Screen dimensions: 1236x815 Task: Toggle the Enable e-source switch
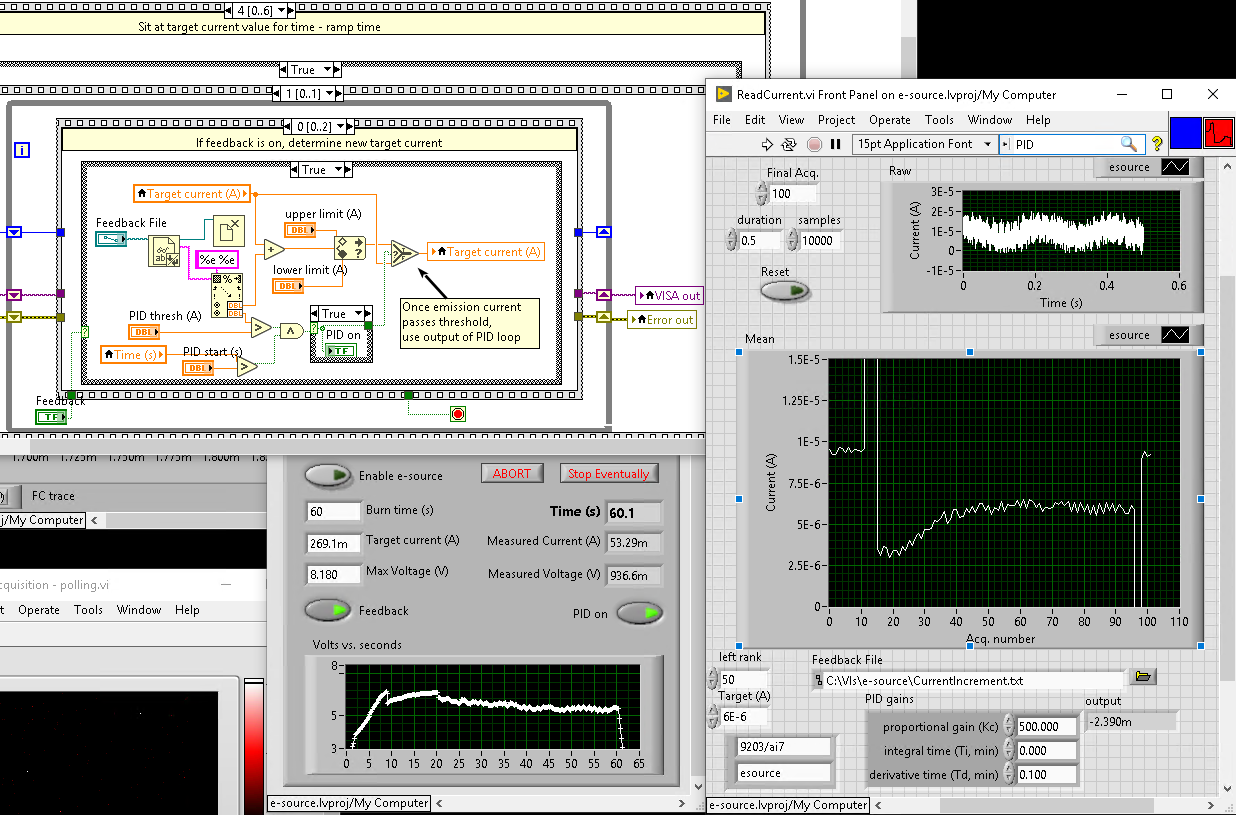click(x=328, y=475)
